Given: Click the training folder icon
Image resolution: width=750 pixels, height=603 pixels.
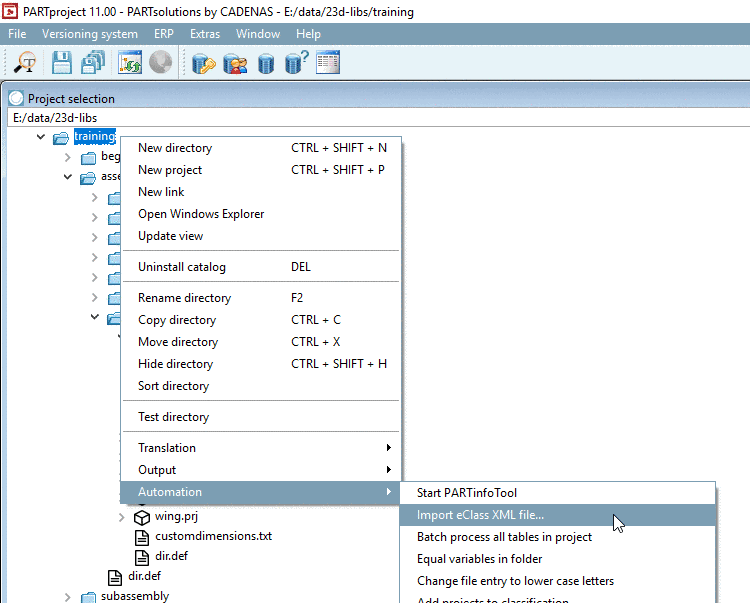Looking at the screenshot, I should click(x=61, y=138).
